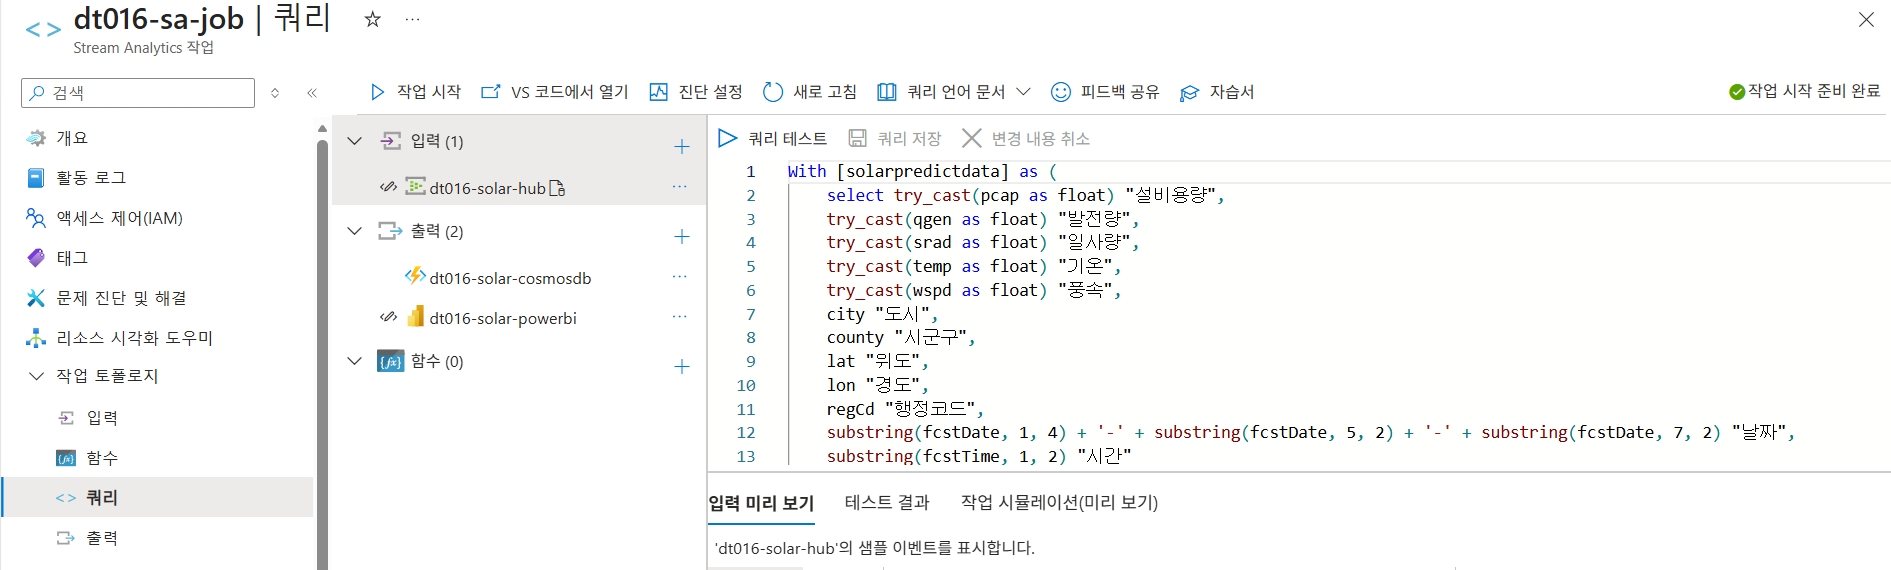
Task: Select the dt016-solar-hub input
Action: 487,188
